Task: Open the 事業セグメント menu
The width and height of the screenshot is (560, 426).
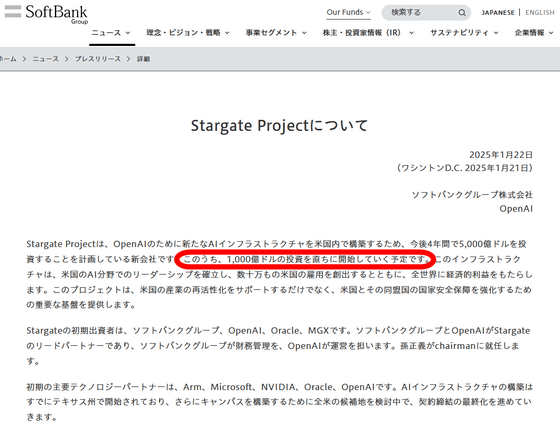Action: 276,33
